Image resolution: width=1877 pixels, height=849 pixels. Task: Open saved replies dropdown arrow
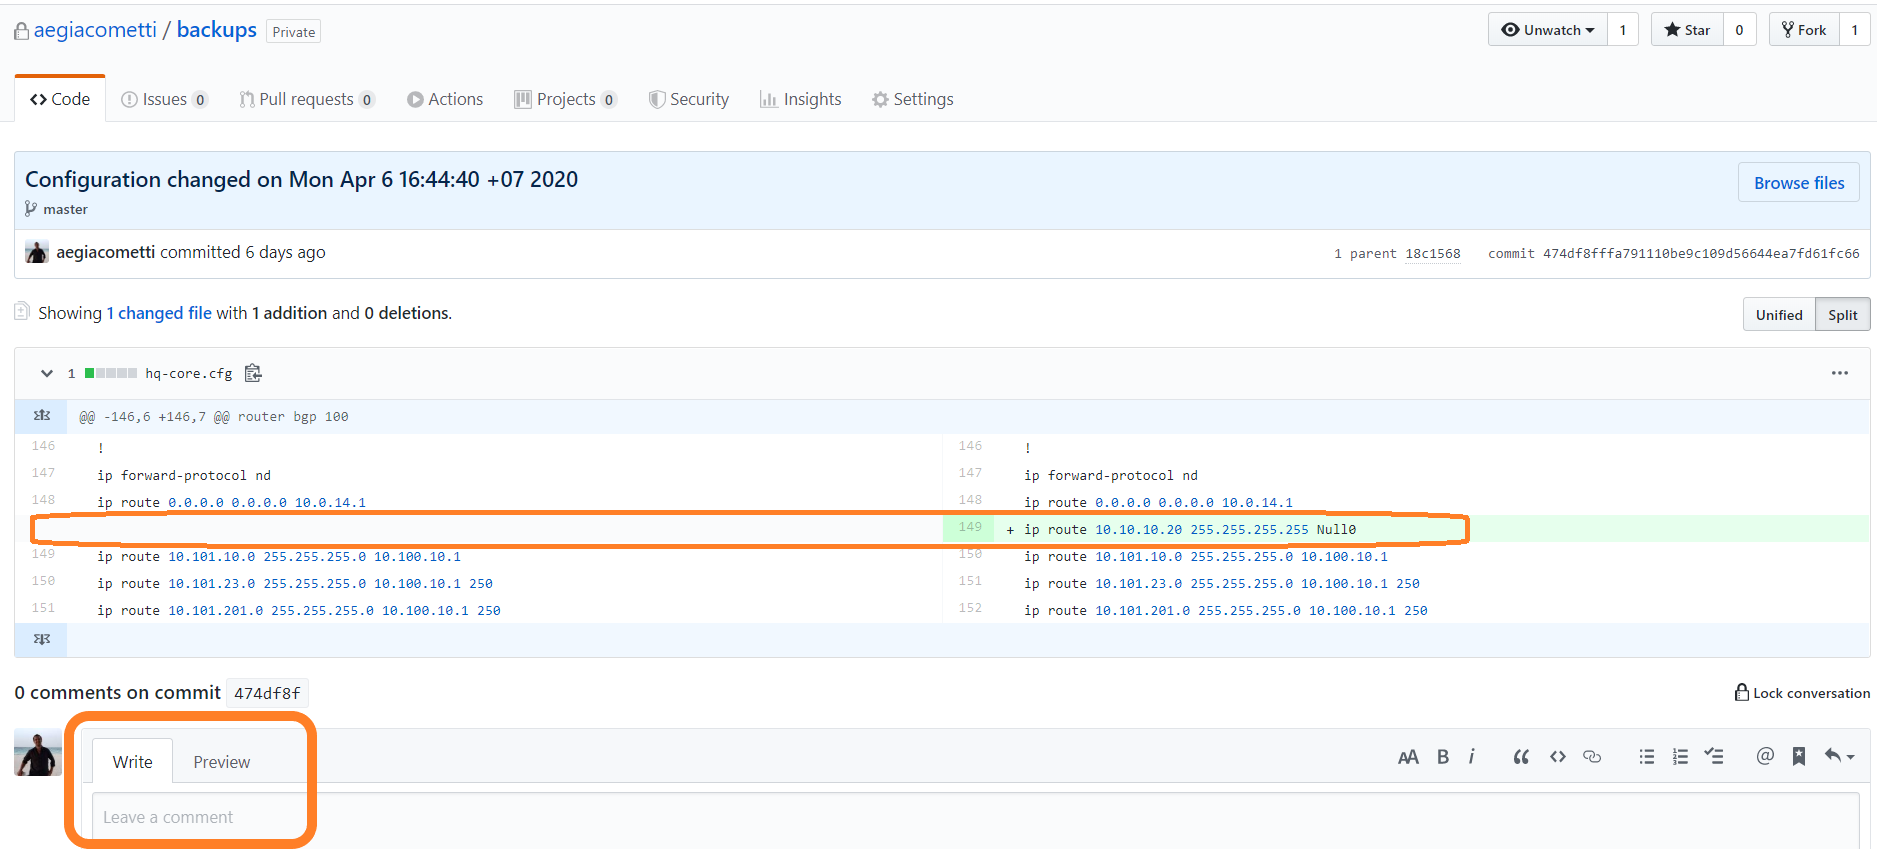1839,757
